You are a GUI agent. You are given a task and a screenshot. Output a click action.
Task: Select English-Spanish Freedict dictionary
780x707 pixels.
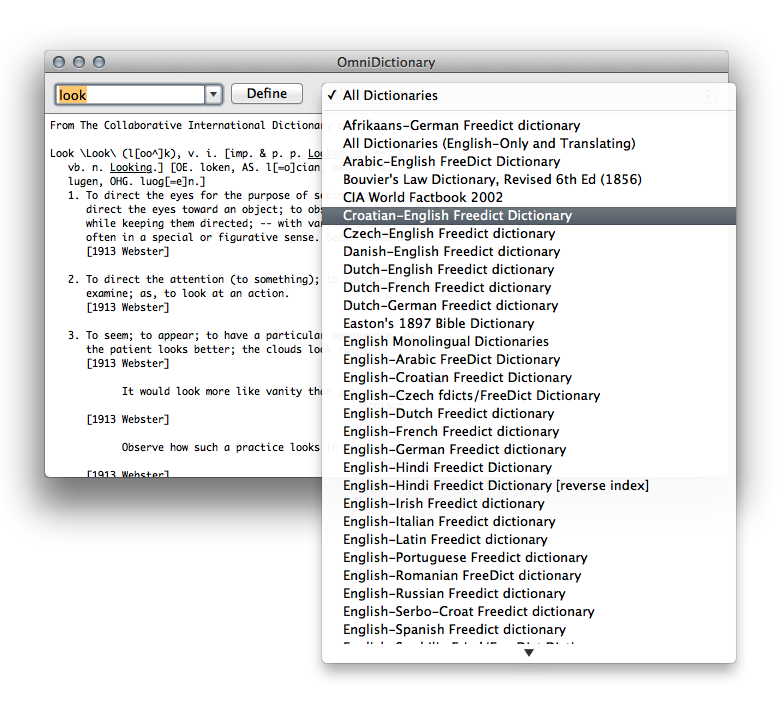[454, 630]
